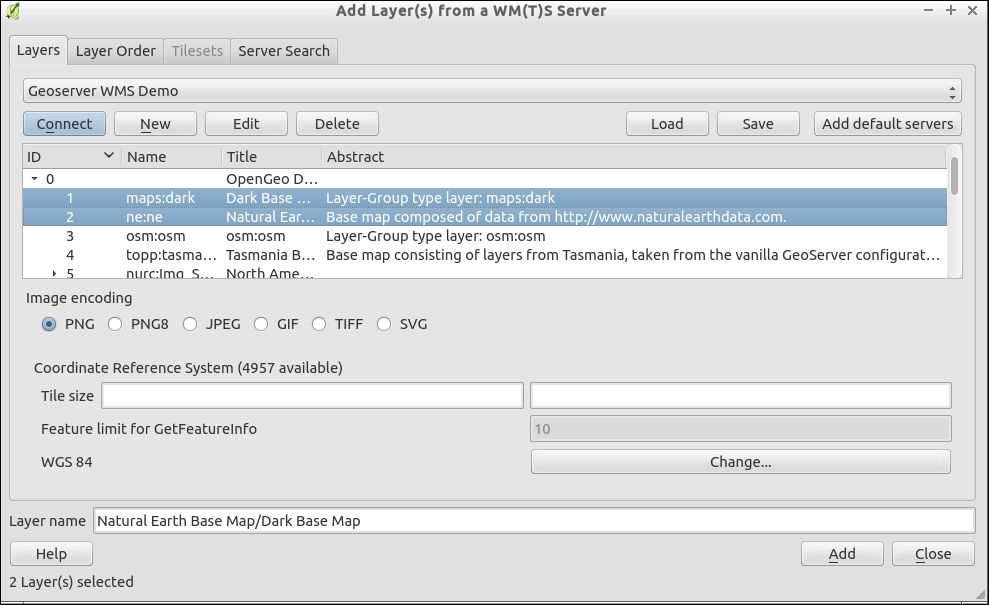Click the QGIS icon in title bar

(x=13, y=11)
